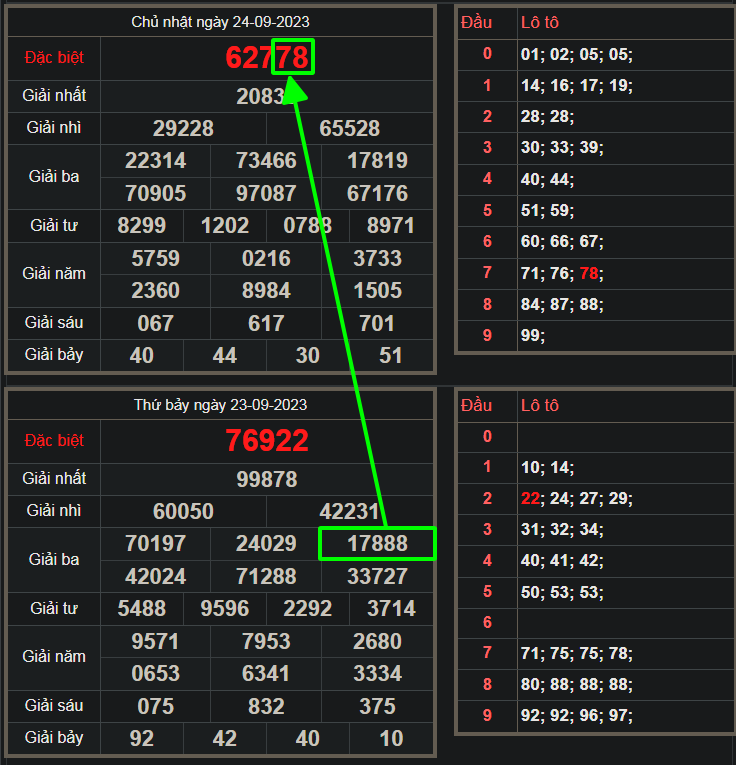The width and height of the screenshot is (736, 765).
Task: Select fifth prize number 7953
Action: pyautogui.click(x=267, y=641)
